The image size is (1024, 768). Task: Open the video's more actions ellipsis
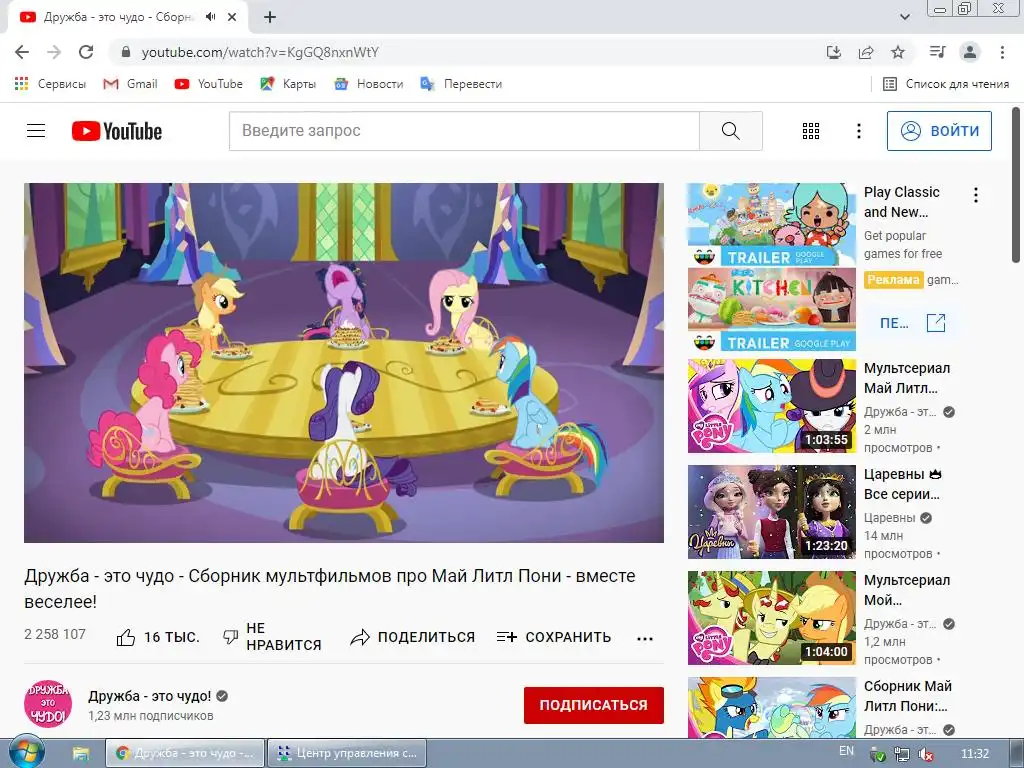click(x=645, y=639)
